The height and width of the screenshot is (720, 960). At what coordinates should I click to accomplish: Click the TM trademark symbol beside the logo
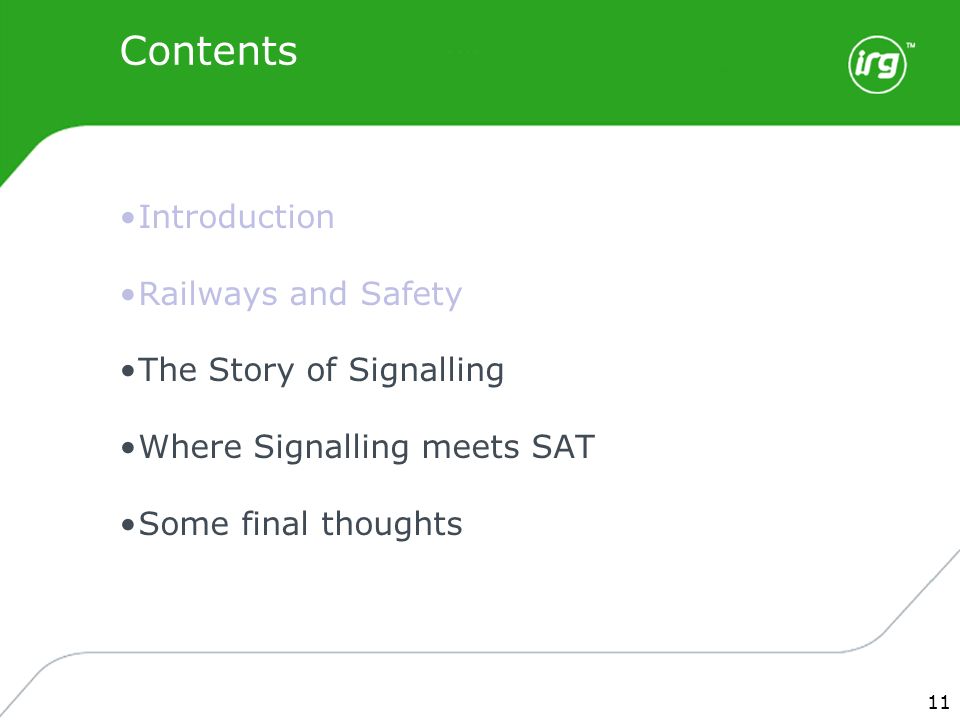(x=910, y=45)
